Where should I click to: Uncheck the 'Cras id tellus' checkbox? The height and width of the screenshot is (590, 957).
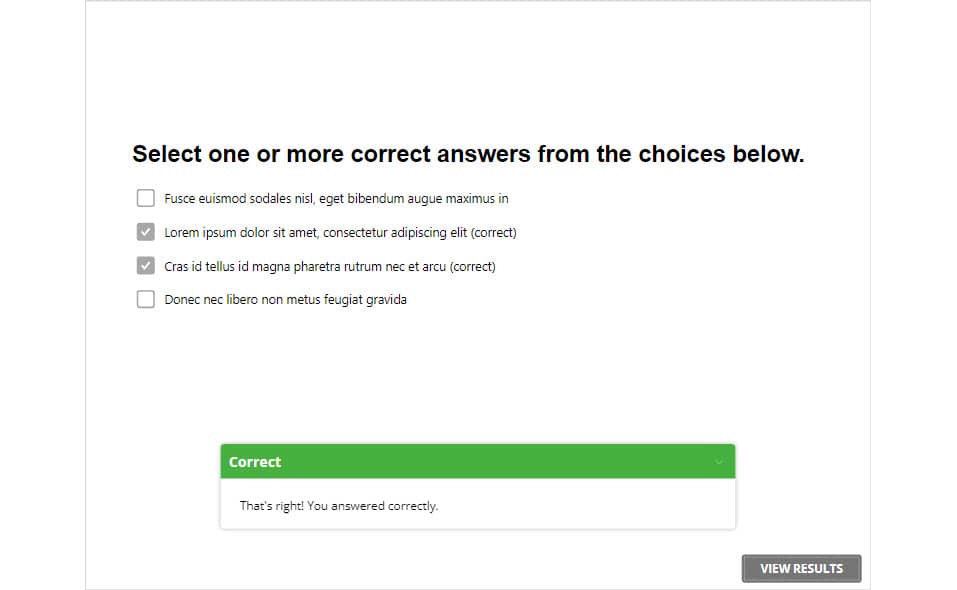coord(146,266)
